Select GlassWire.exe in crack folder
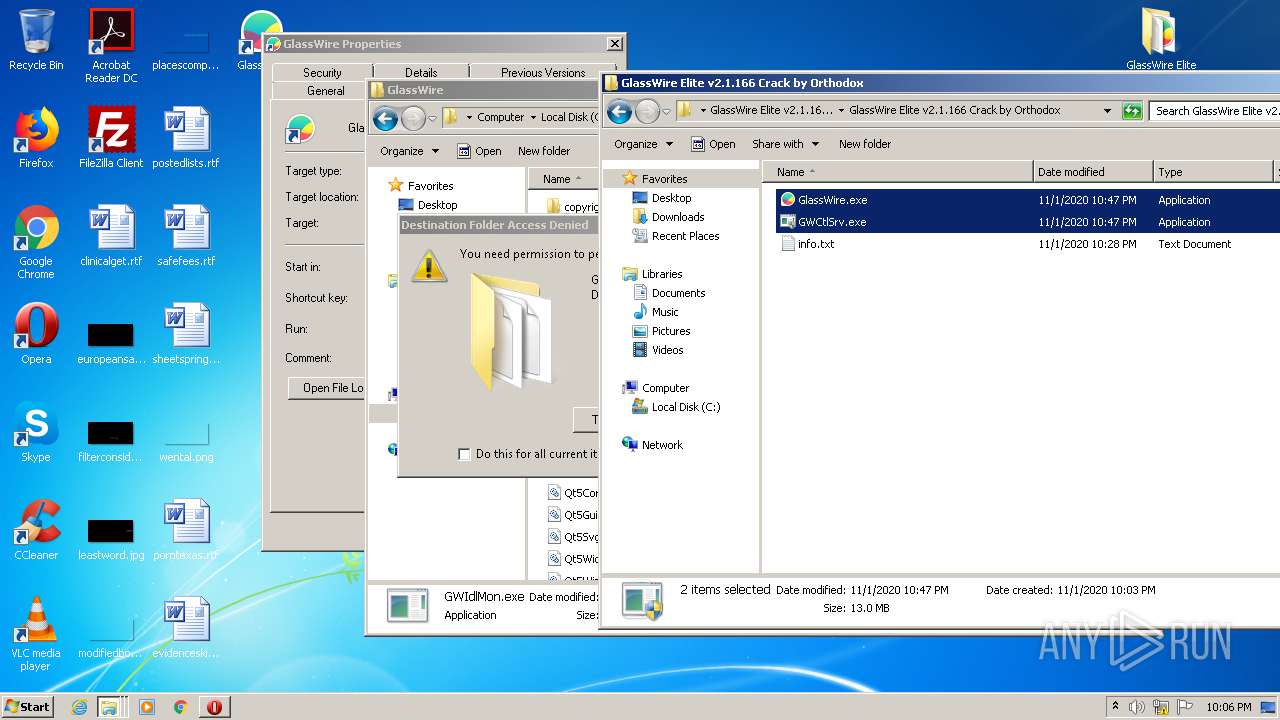This screenshot has width=1280, height=720. (832, 200)
